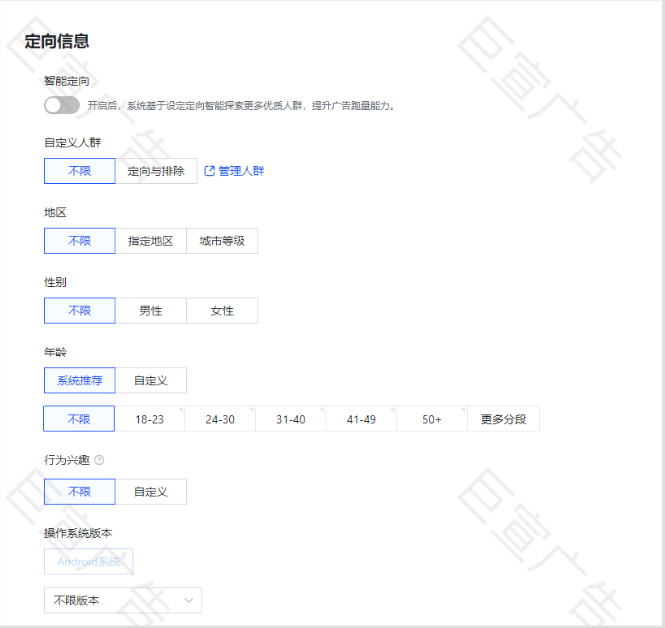665x628 pixels.
Task: Select 不限 under 行为兴趣
Action: 80,492
